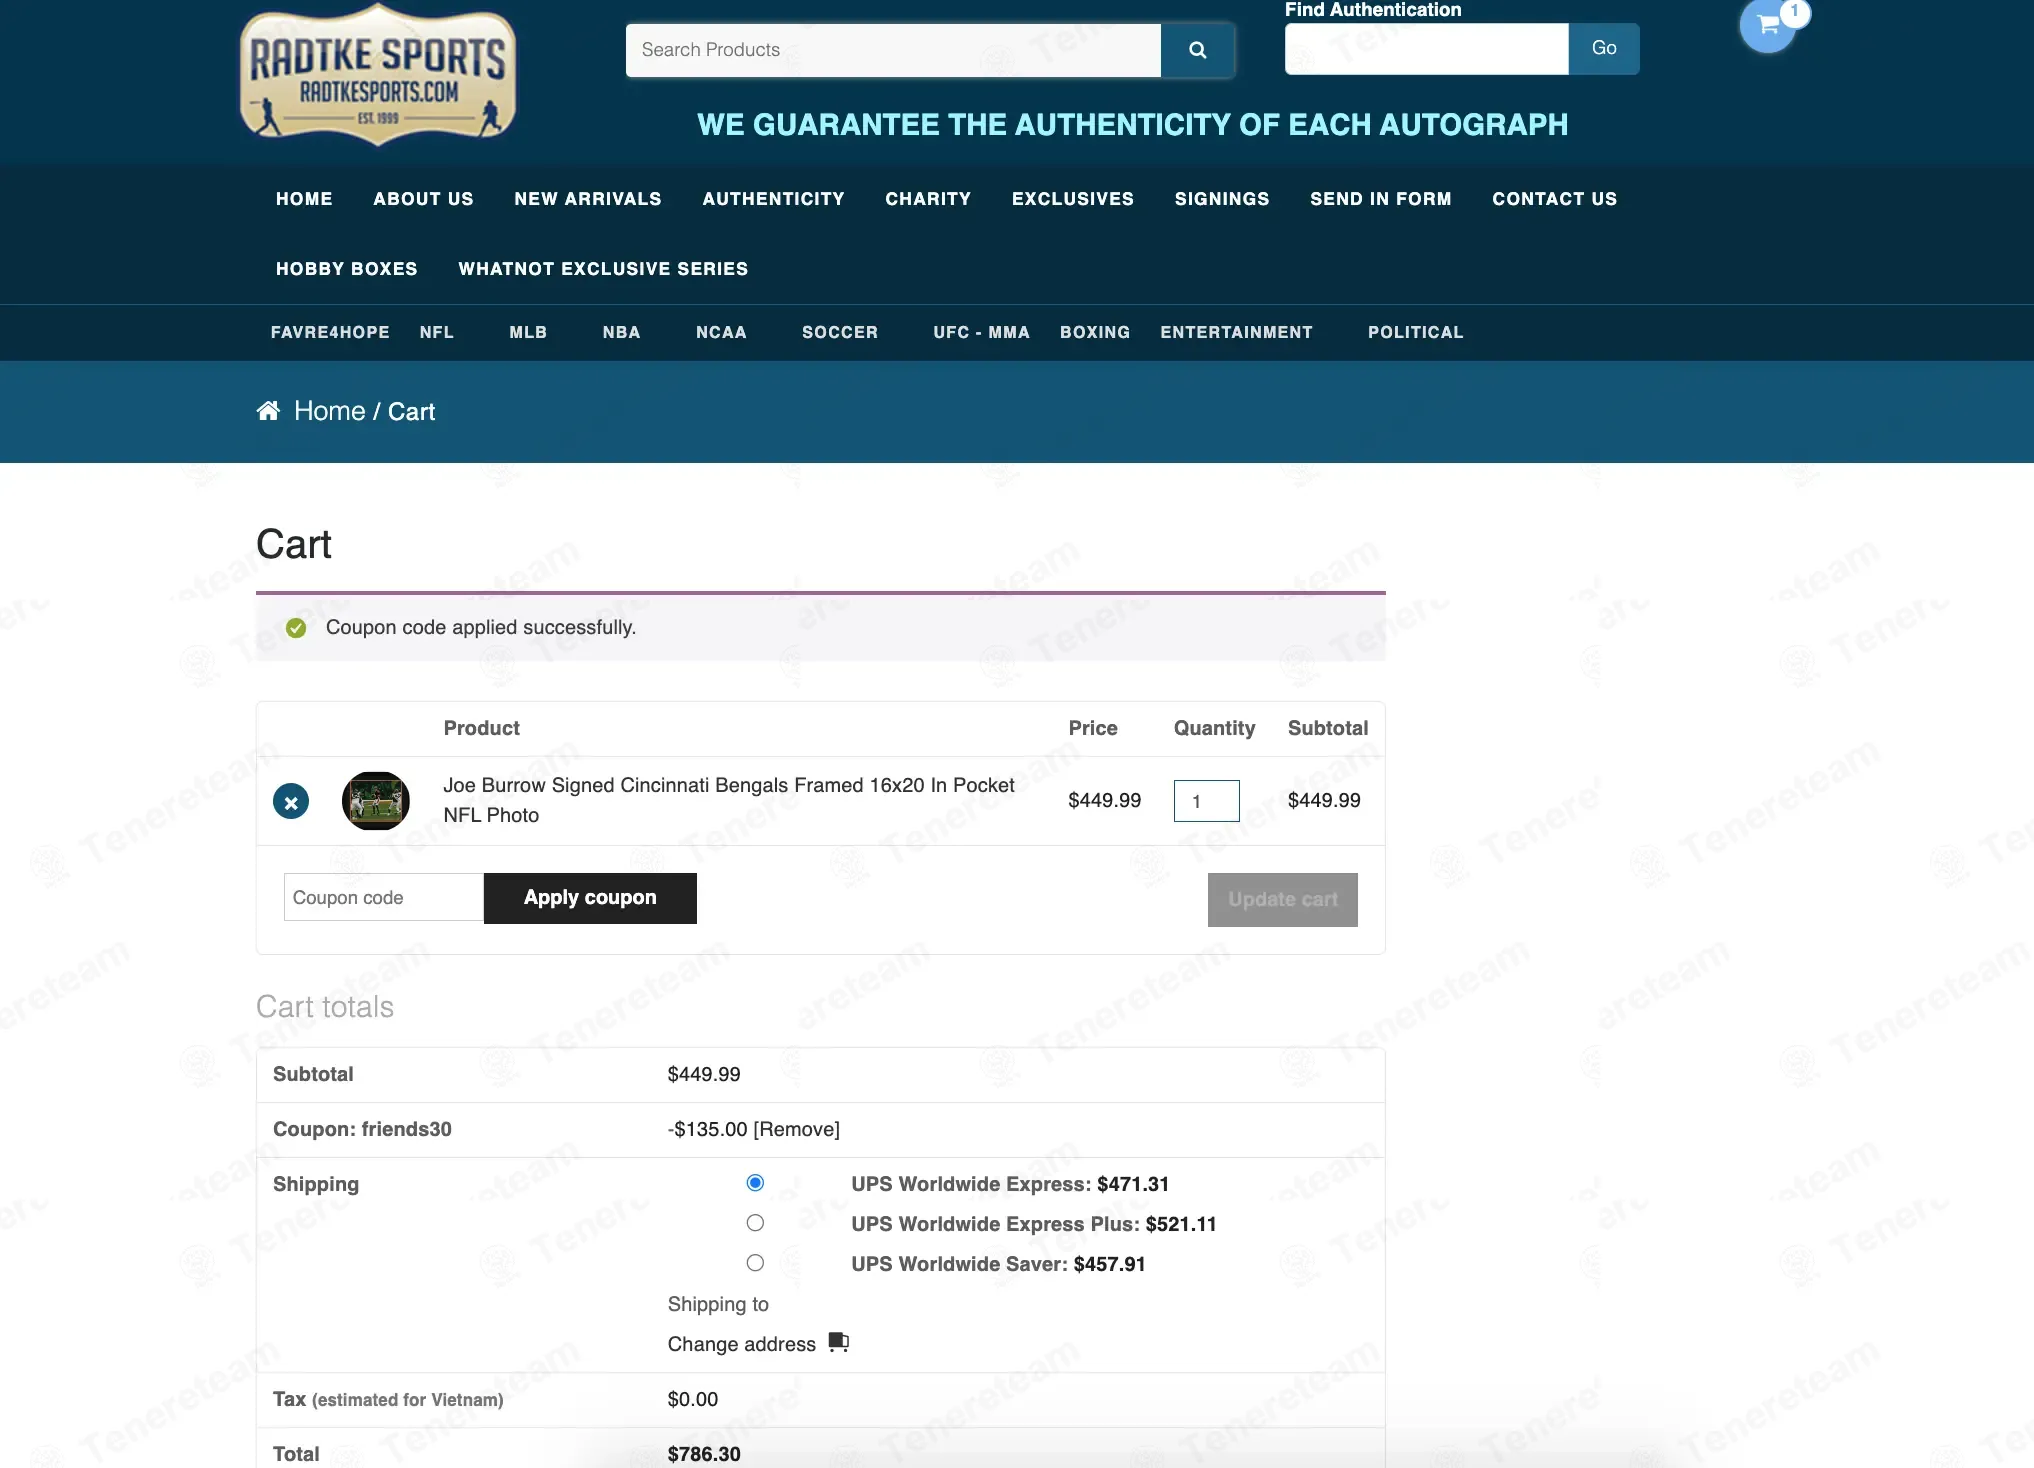The width and height of the screenshot is (2034, 1468).
Task: Click the Radtke Sports logo
Action: pos(378,76)
